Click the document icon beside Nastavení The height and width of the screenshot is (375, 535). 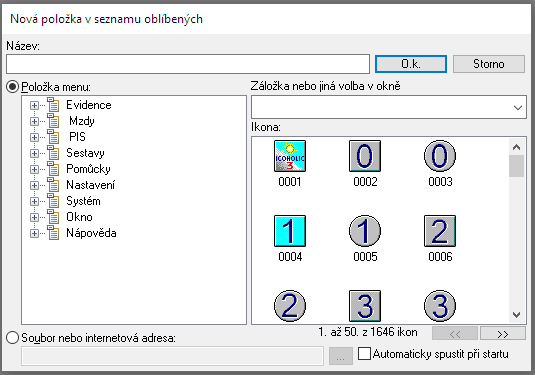click(x=53, y=185)
